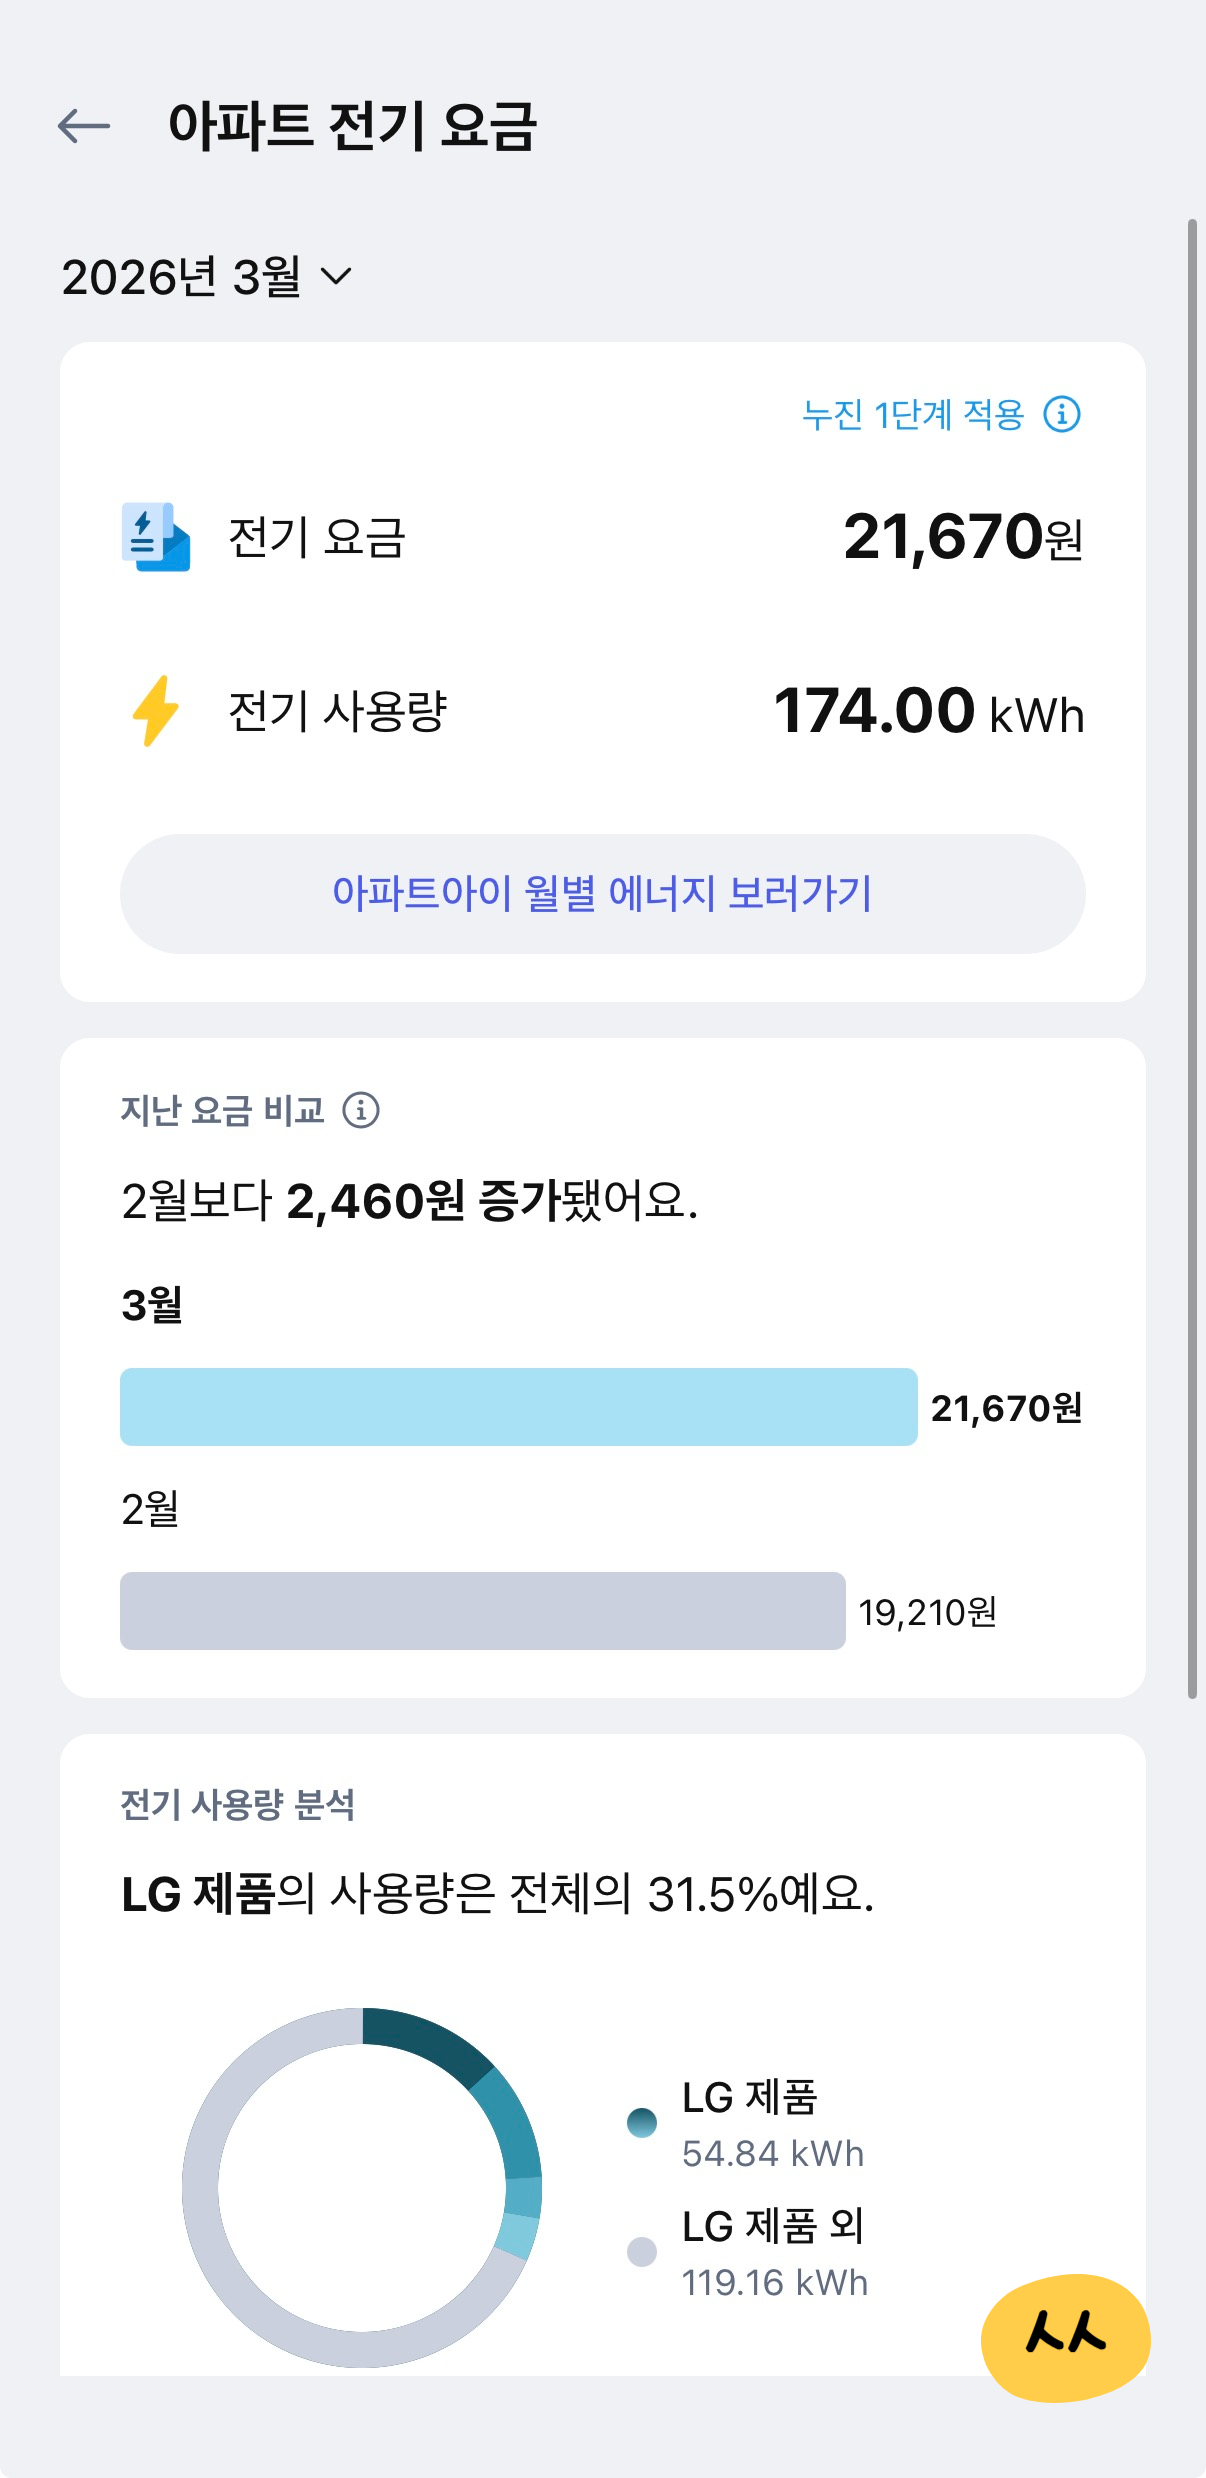This screenshot has width=1206, height=2478.
Task: Click the vertical scrollbar on the right
Action: [x=1192, y=958]
